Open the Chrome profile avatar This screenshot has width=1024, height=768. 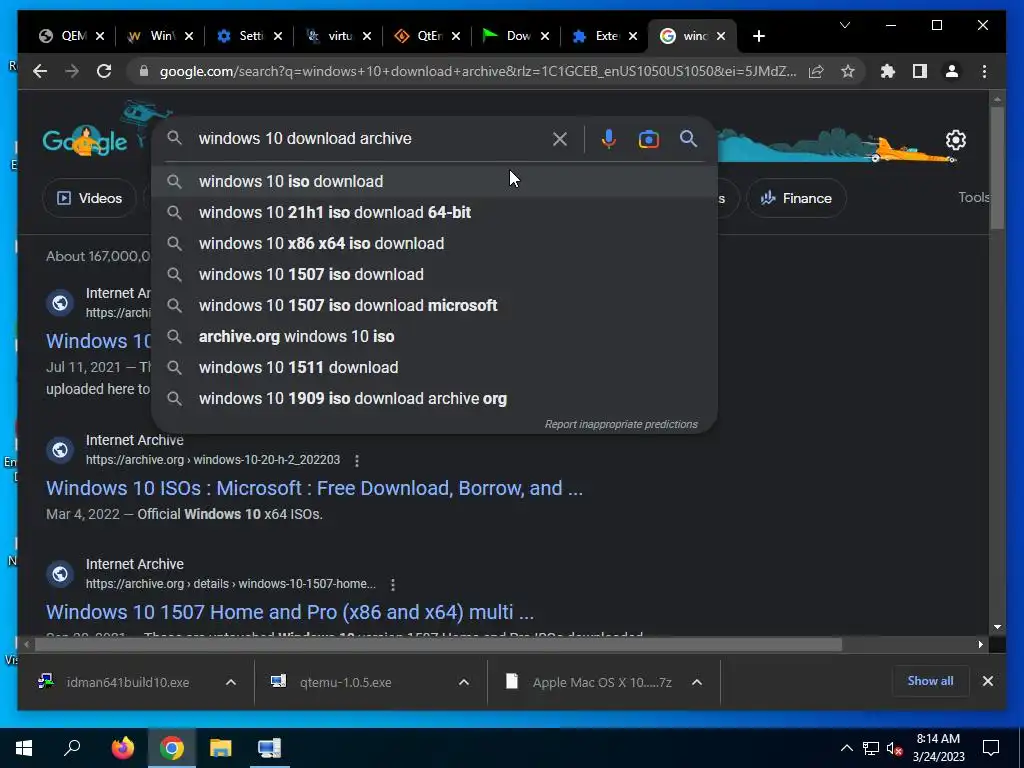click(x=952, y=71)
